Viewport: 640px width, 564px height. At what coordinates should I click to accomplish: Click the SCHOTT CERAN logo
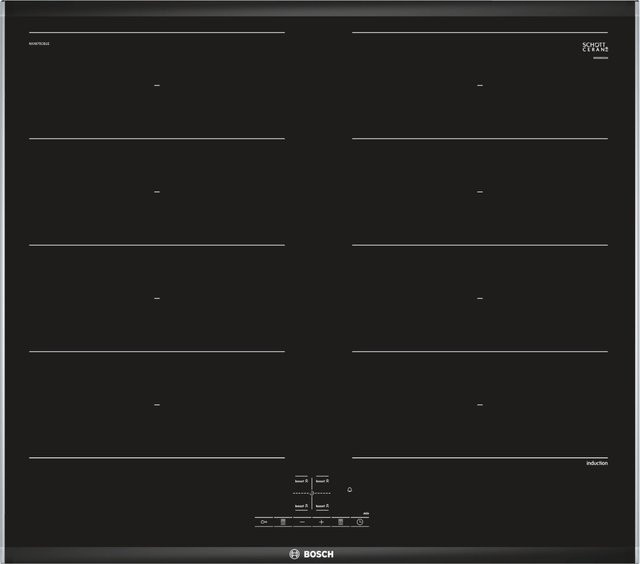595,47
